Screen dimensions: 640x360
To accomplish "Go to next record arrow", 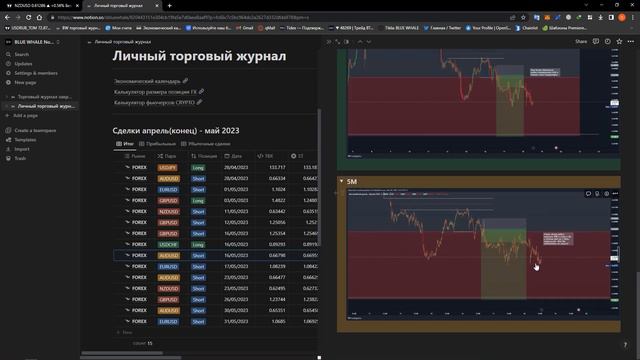I will [x=369, y=42].
